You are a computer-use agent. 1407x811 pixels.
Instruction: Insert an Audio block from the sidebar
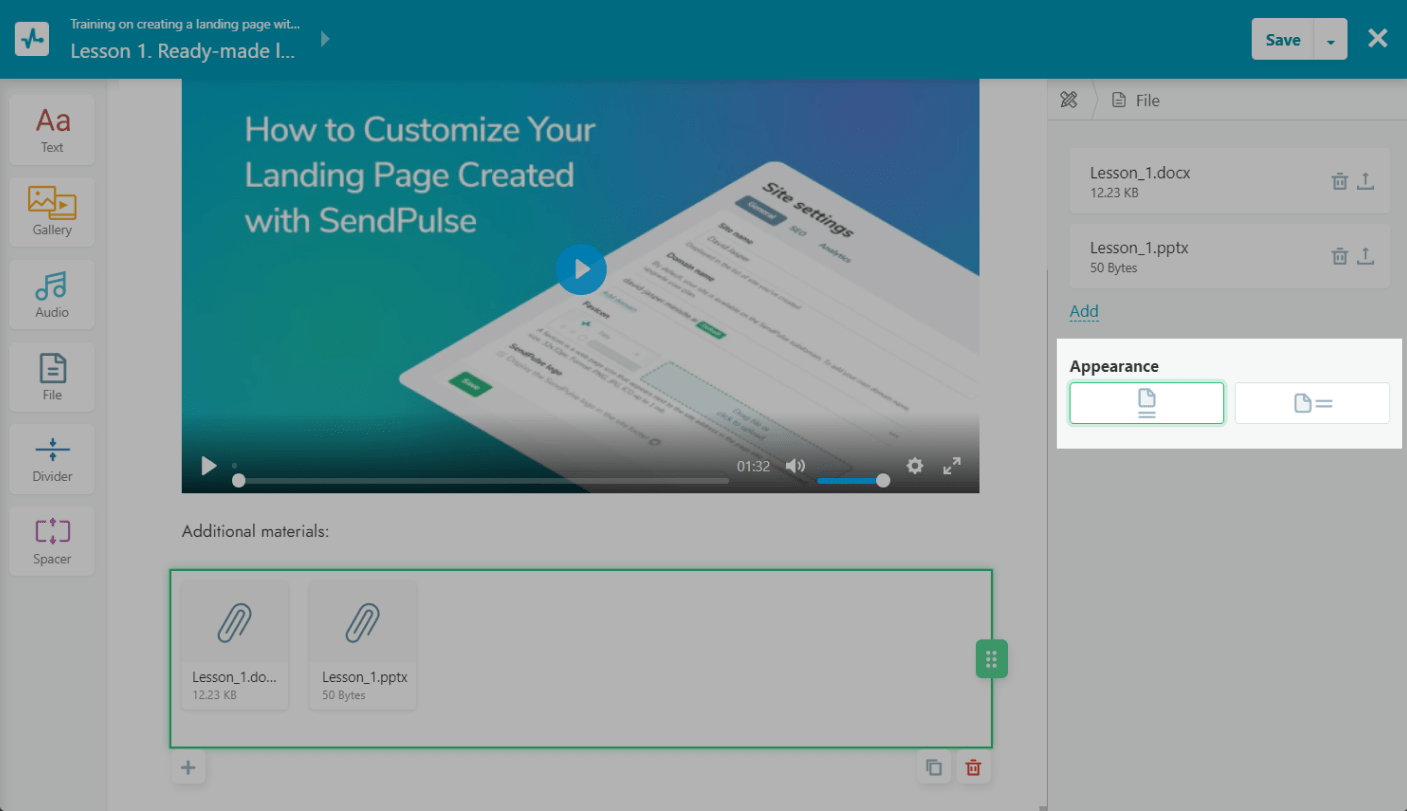[x=52, y=295]
